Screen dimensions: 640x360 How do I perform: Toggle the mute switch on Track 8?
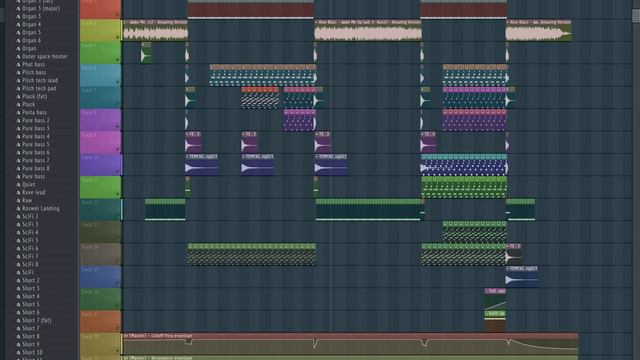pos(118,127)
